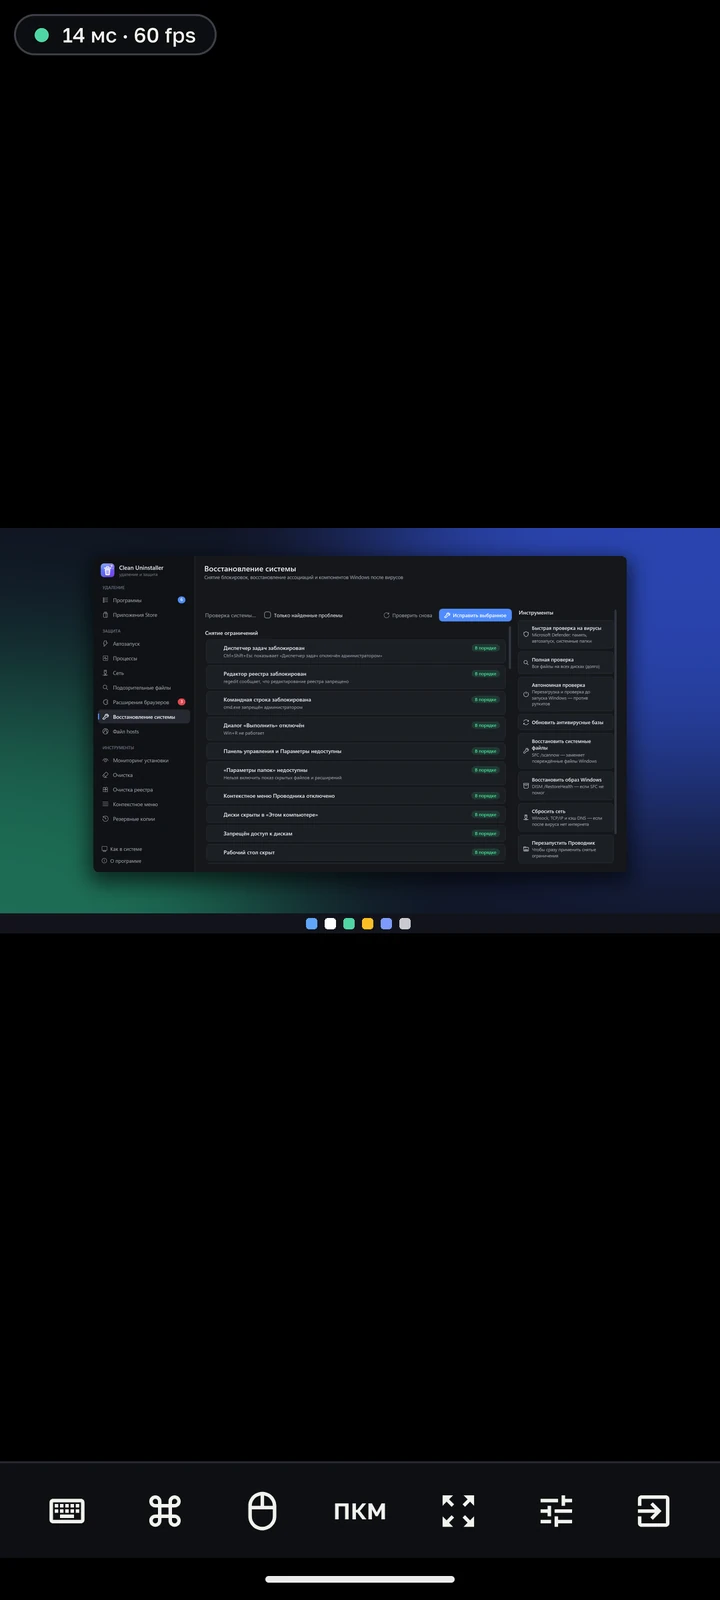Select Редактор реестра заблокирован row
720x1600 pixels.
[356, 677]
